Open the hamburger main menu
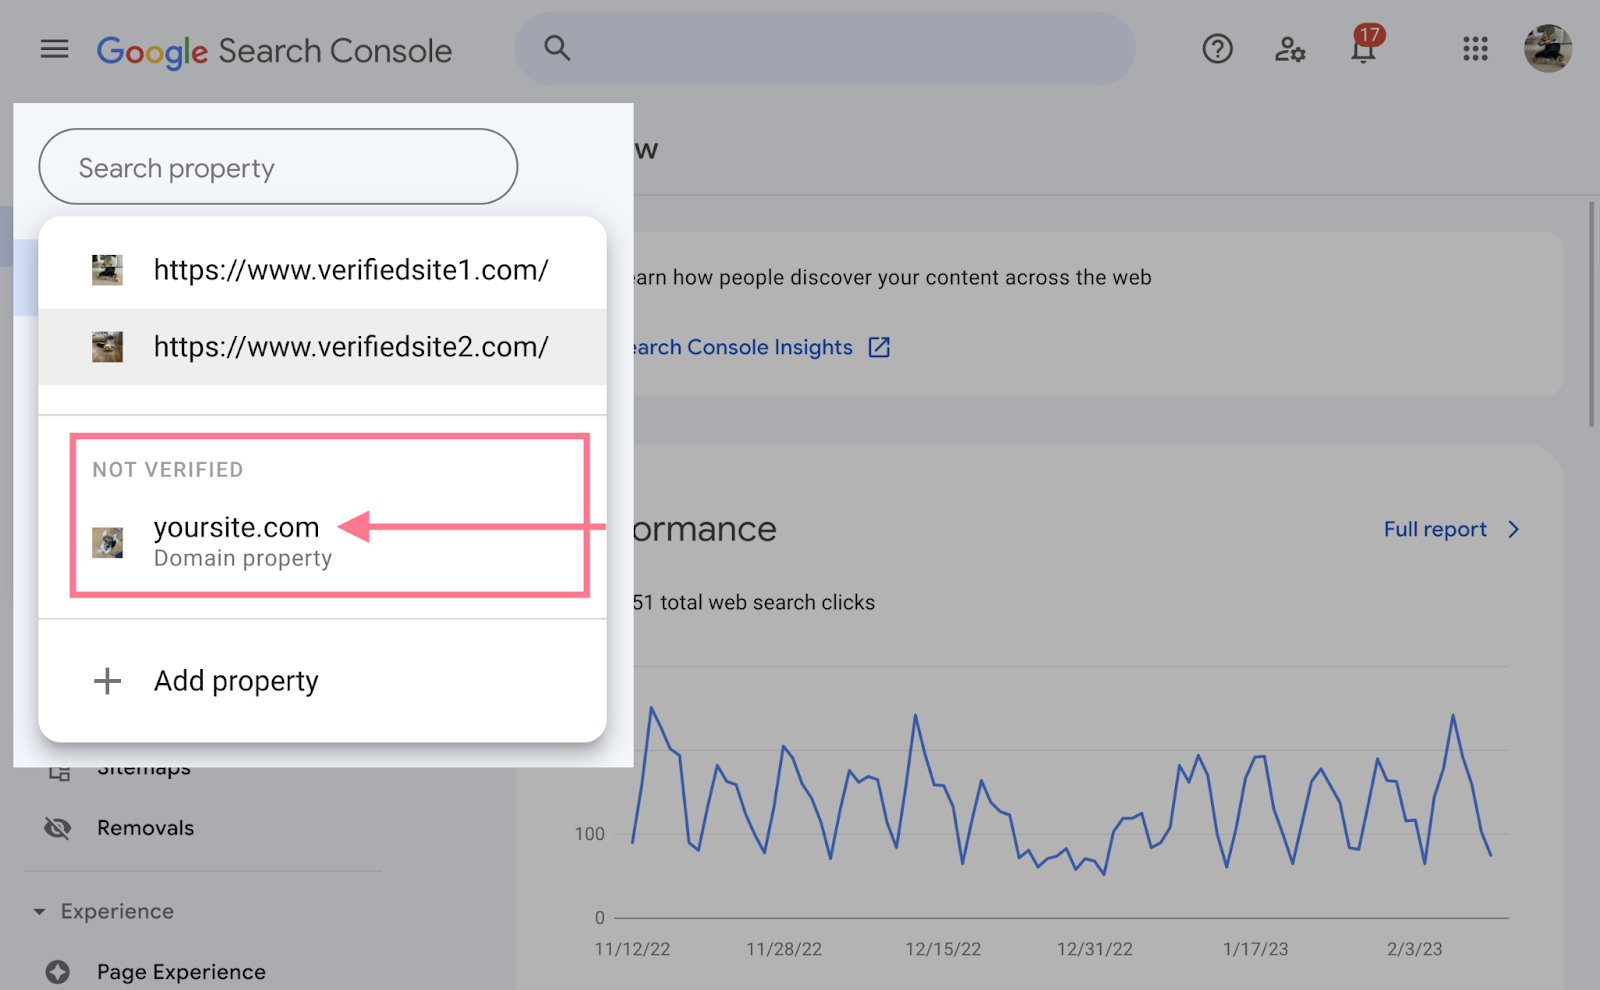1600x990 pixels. click(54, 49)
